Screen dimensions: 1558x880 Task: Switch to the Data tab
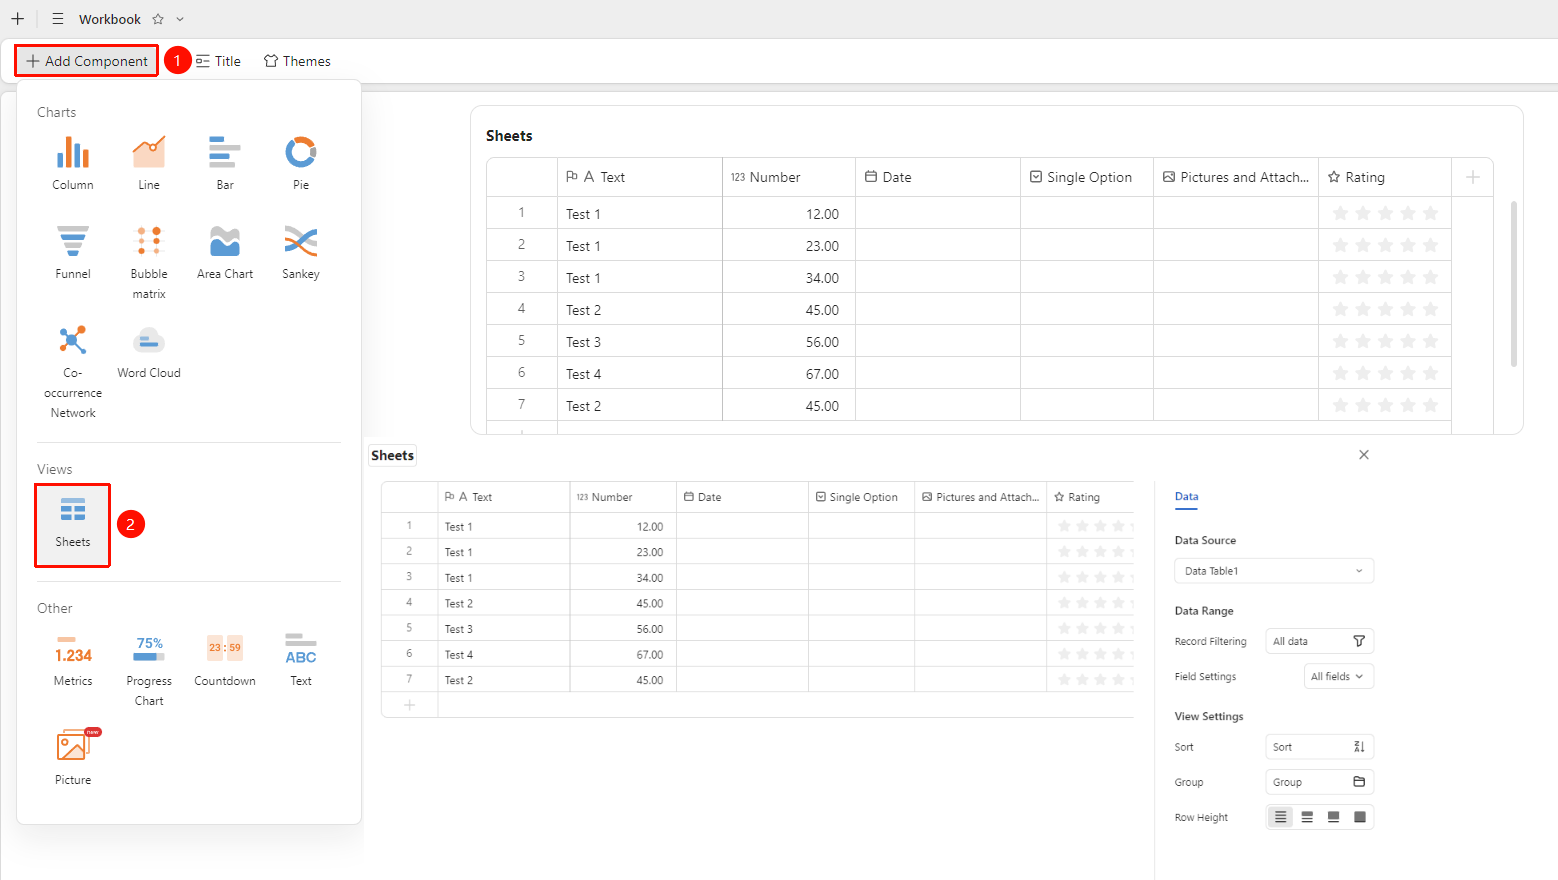1186,497
